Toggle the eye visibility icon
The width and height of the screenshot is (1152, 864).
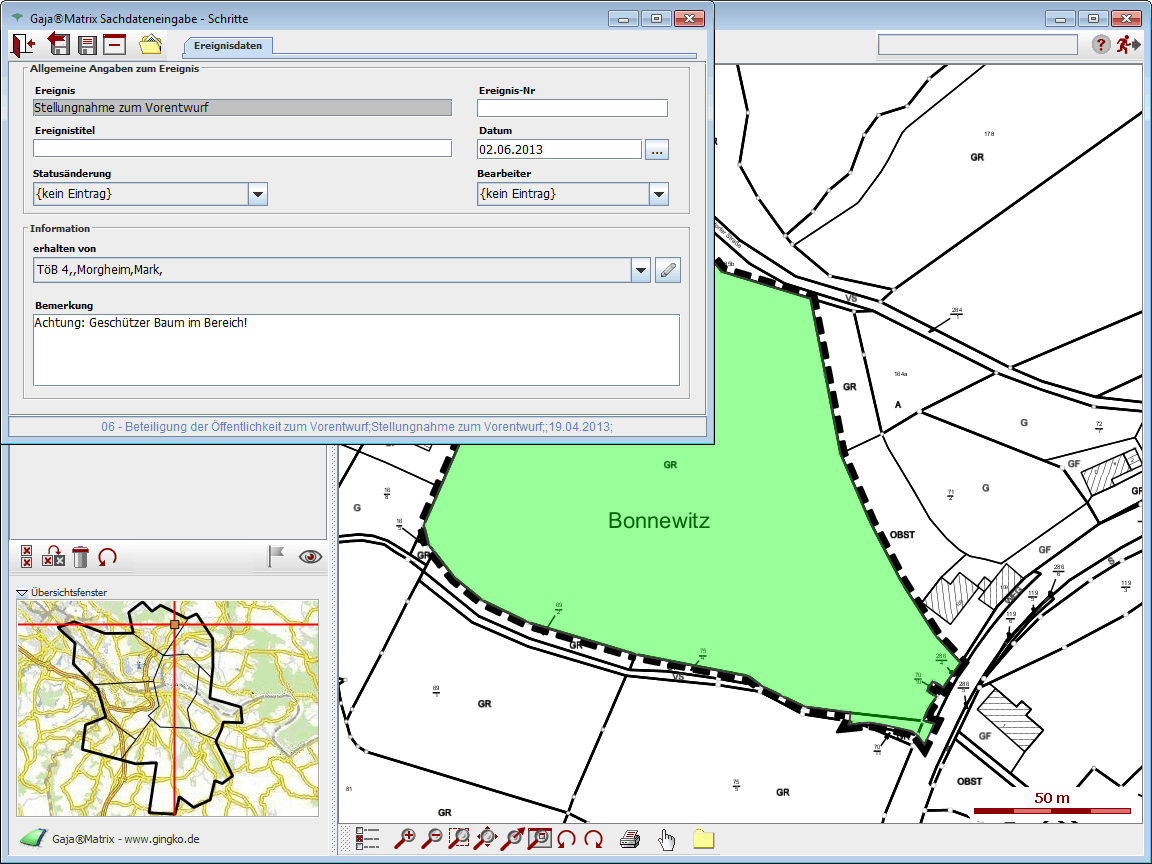311,557
